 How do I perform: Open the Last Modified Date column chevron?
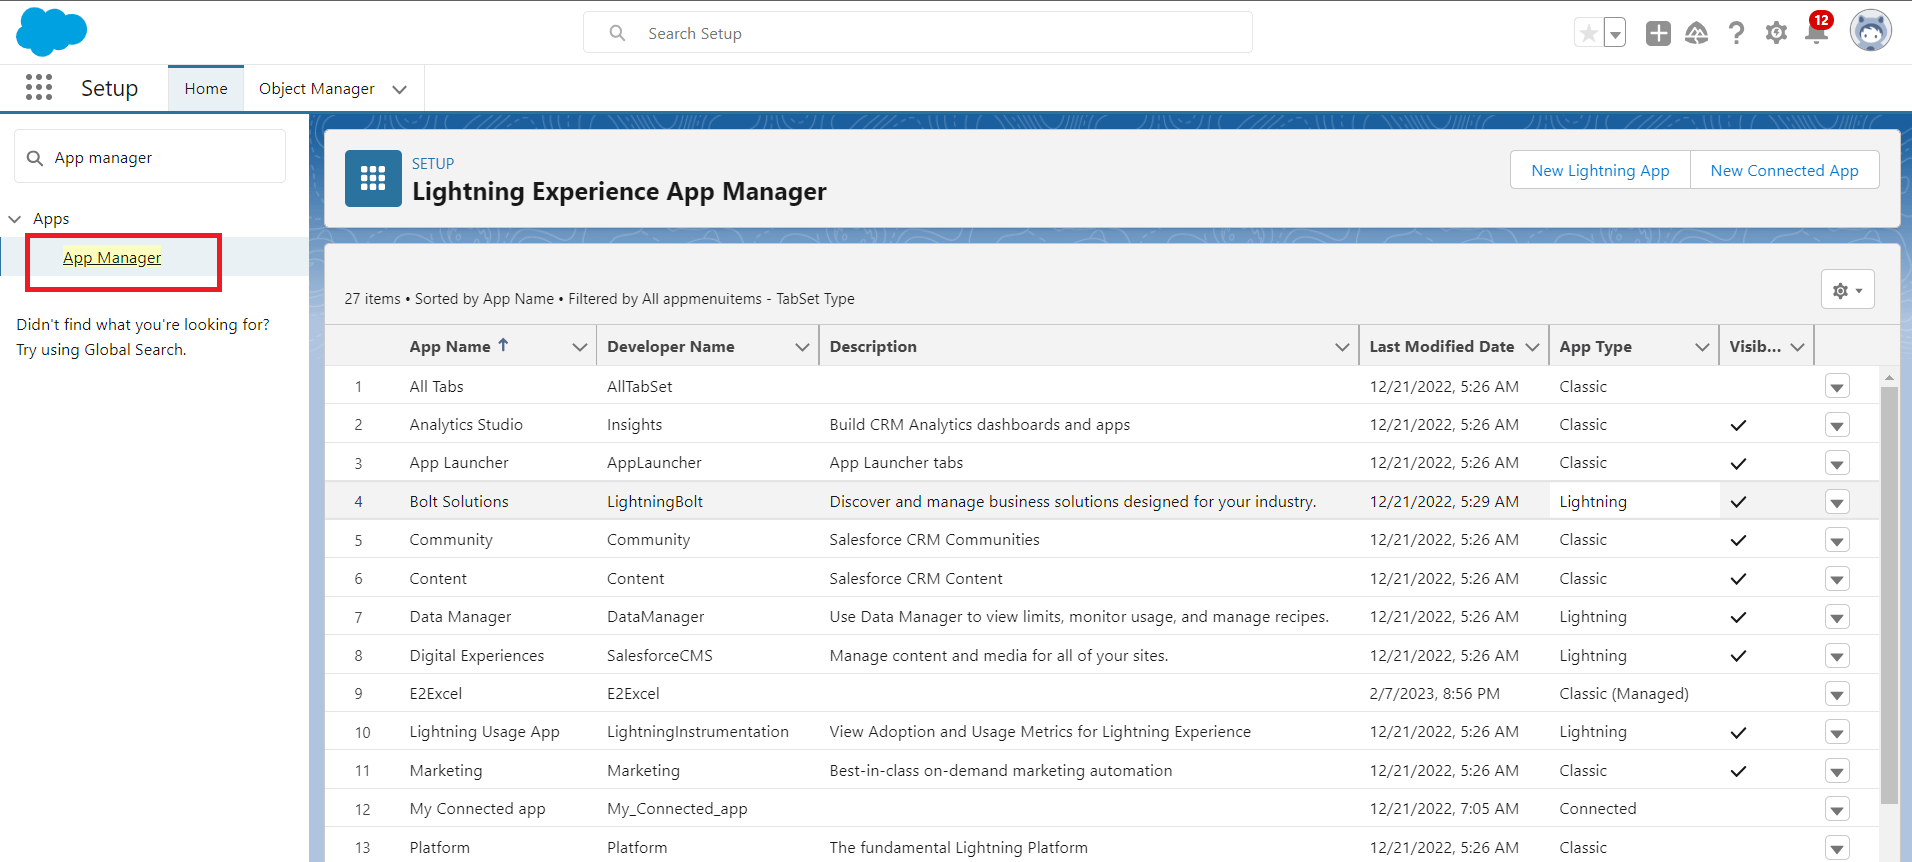click(x=1532, y=347)
